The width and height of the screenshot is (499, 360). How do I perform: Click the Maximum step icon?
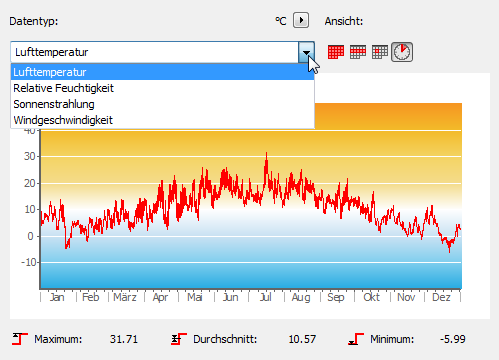coord(20,339)
